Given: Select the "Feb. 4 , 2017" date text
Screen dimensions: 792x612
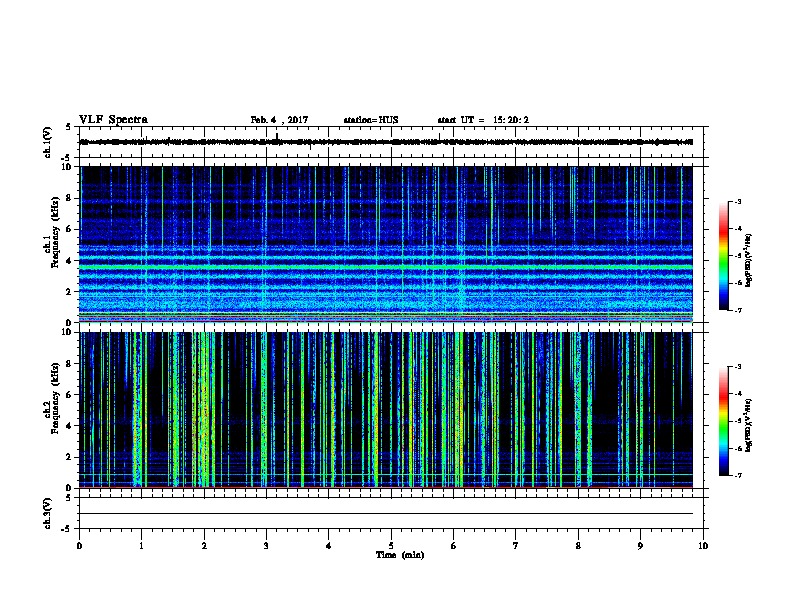Looking at the screenshot, I should click(x=279, y=120).
